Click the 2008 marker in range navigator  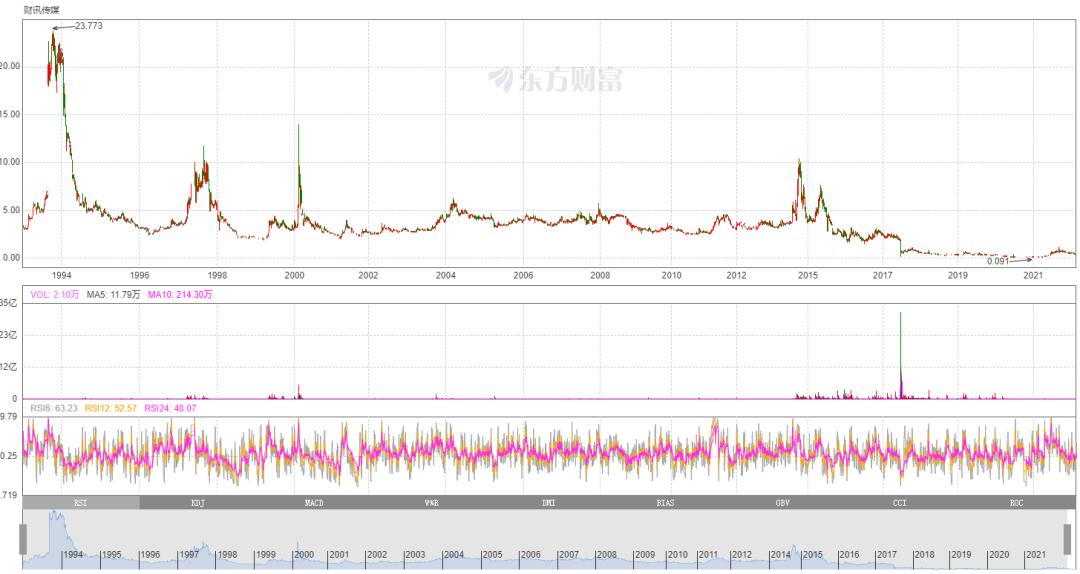coord(607,554)
